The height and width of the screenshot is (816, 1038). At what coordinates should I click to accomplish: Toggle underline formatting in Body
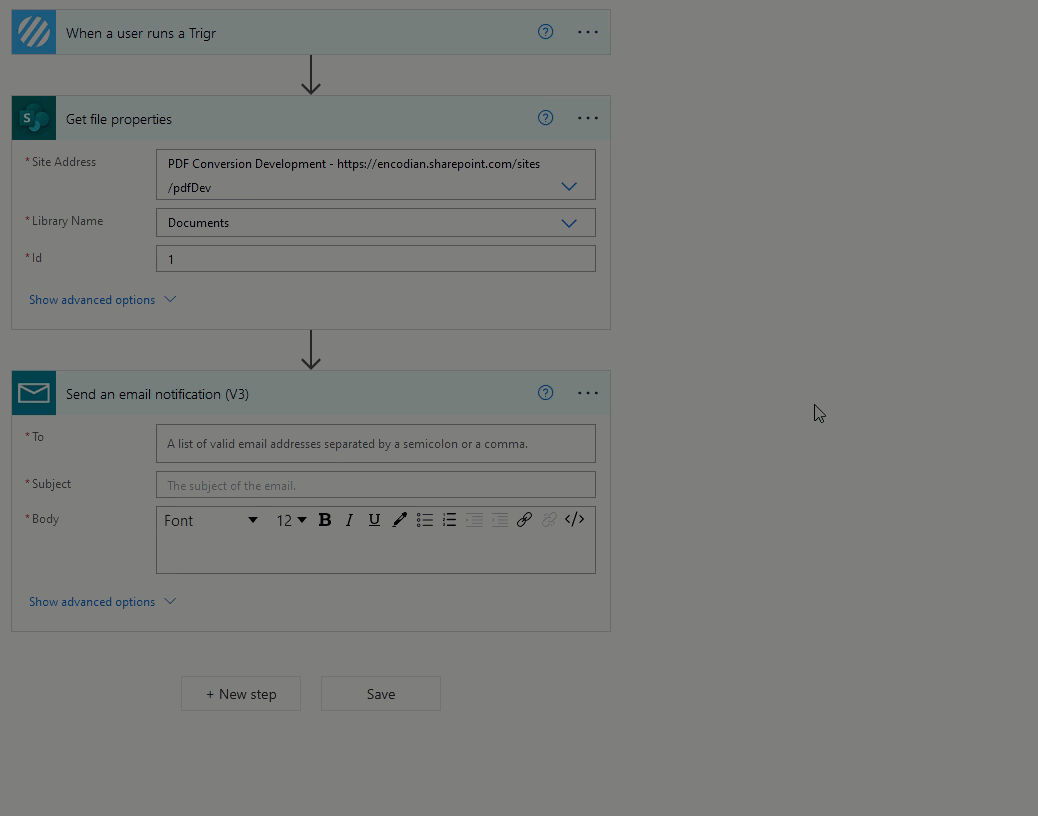tap(374, 520)
